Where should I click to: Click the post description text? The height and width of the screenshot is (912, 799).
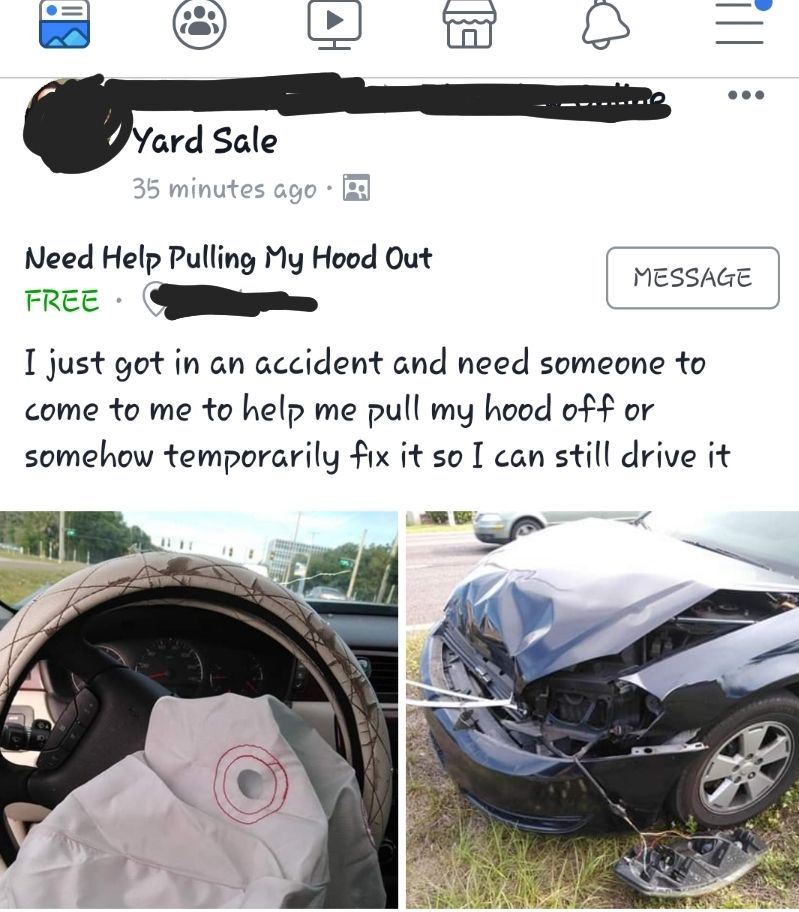[377, 409]
